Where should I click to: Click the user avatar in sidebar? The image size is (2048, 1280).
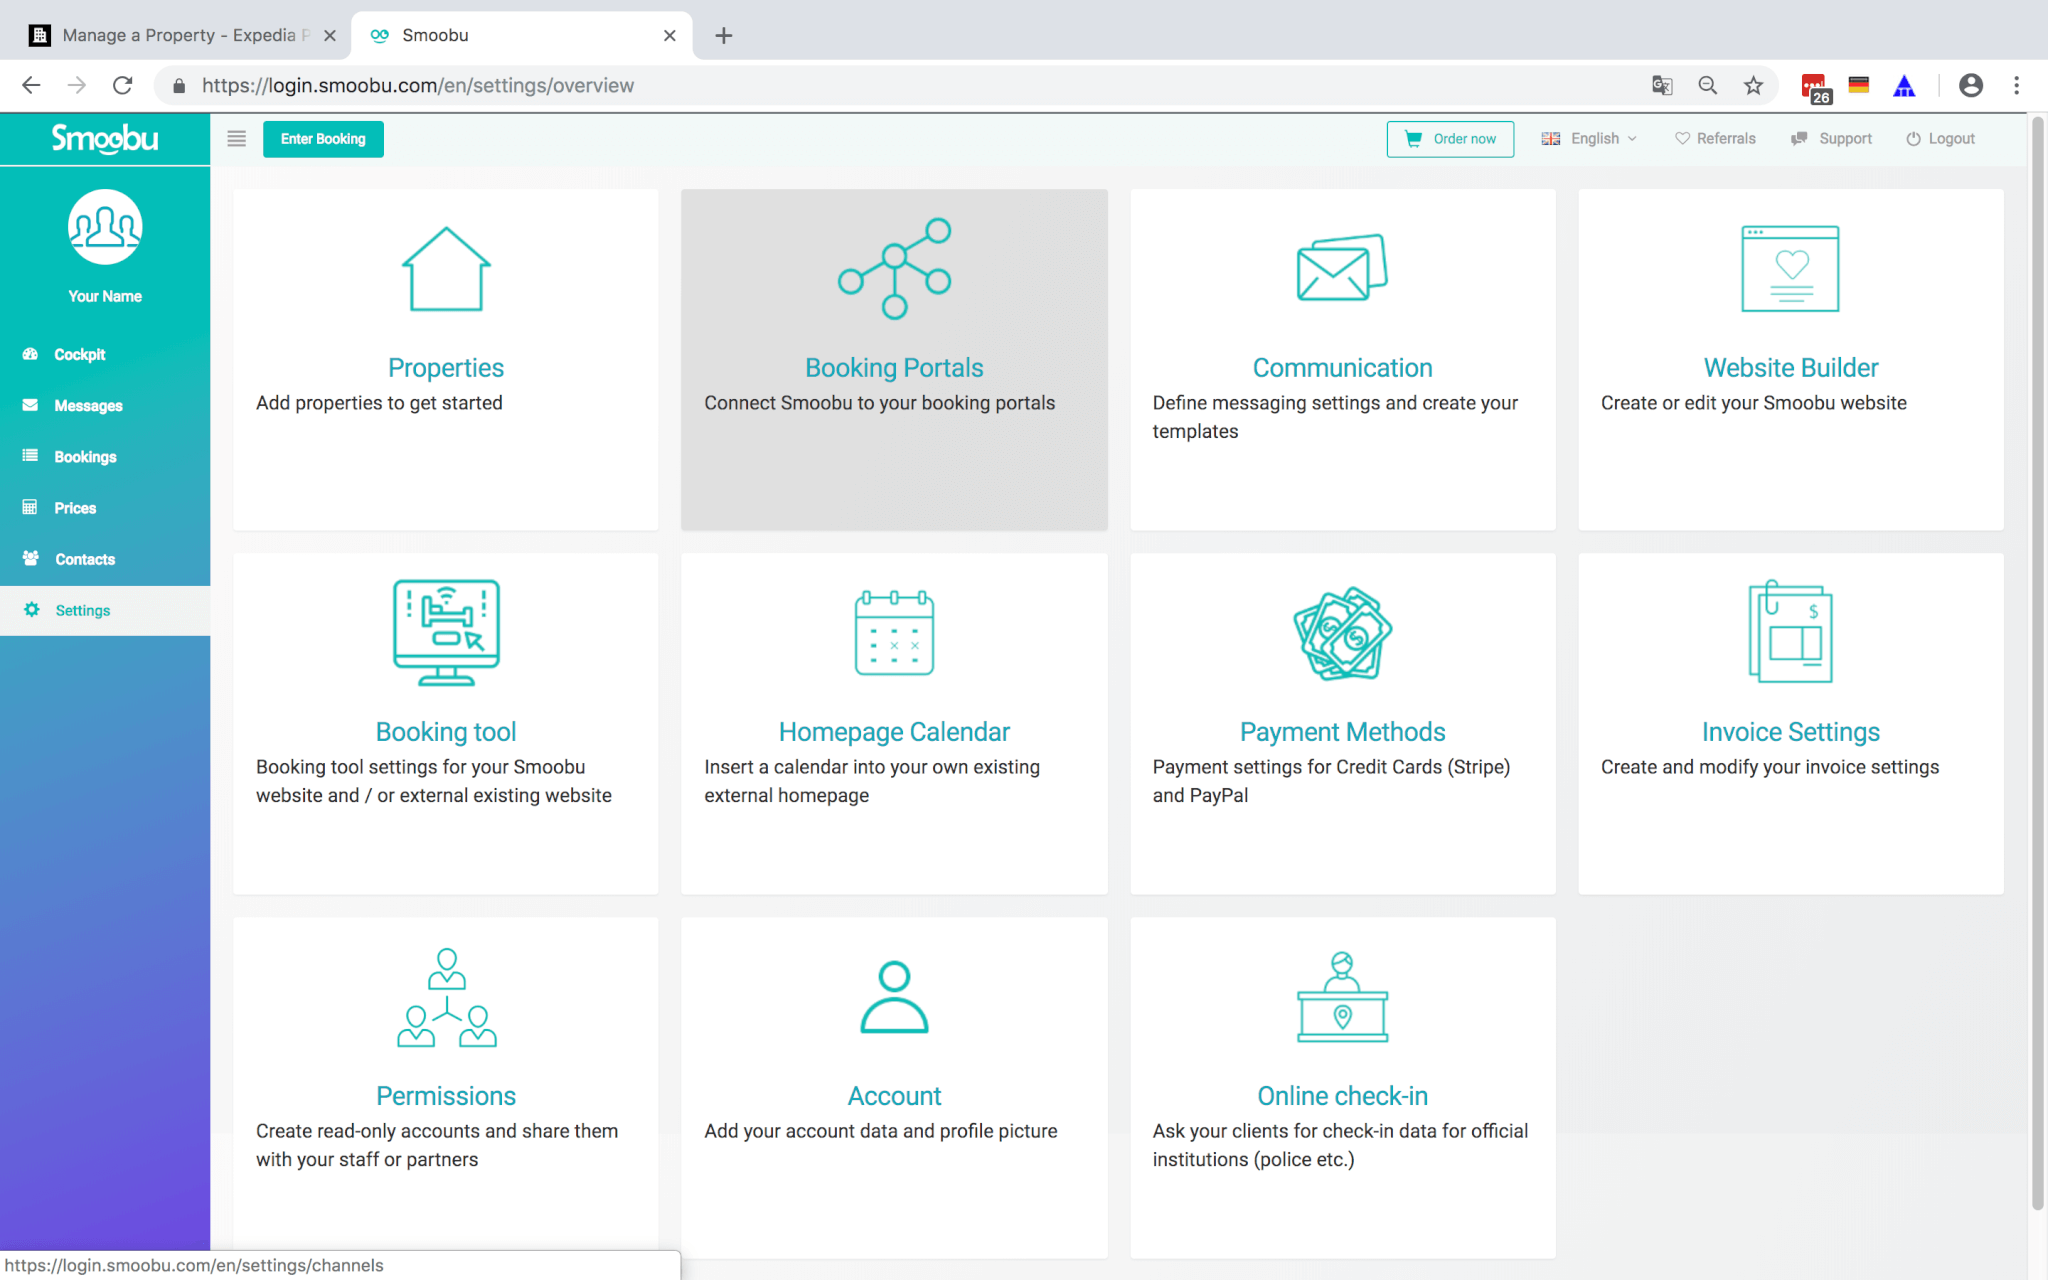pyautogui.click(x=105, y=227)
